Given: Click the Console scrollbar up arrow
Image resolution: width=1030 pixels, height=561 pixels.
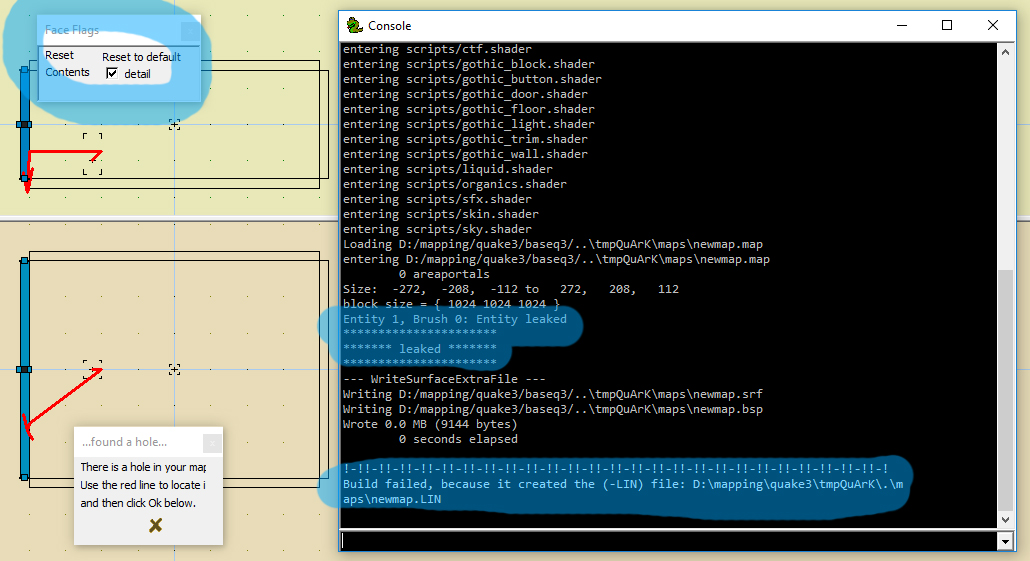Looking at the screenshot, I should click(x=1005, y=52).
